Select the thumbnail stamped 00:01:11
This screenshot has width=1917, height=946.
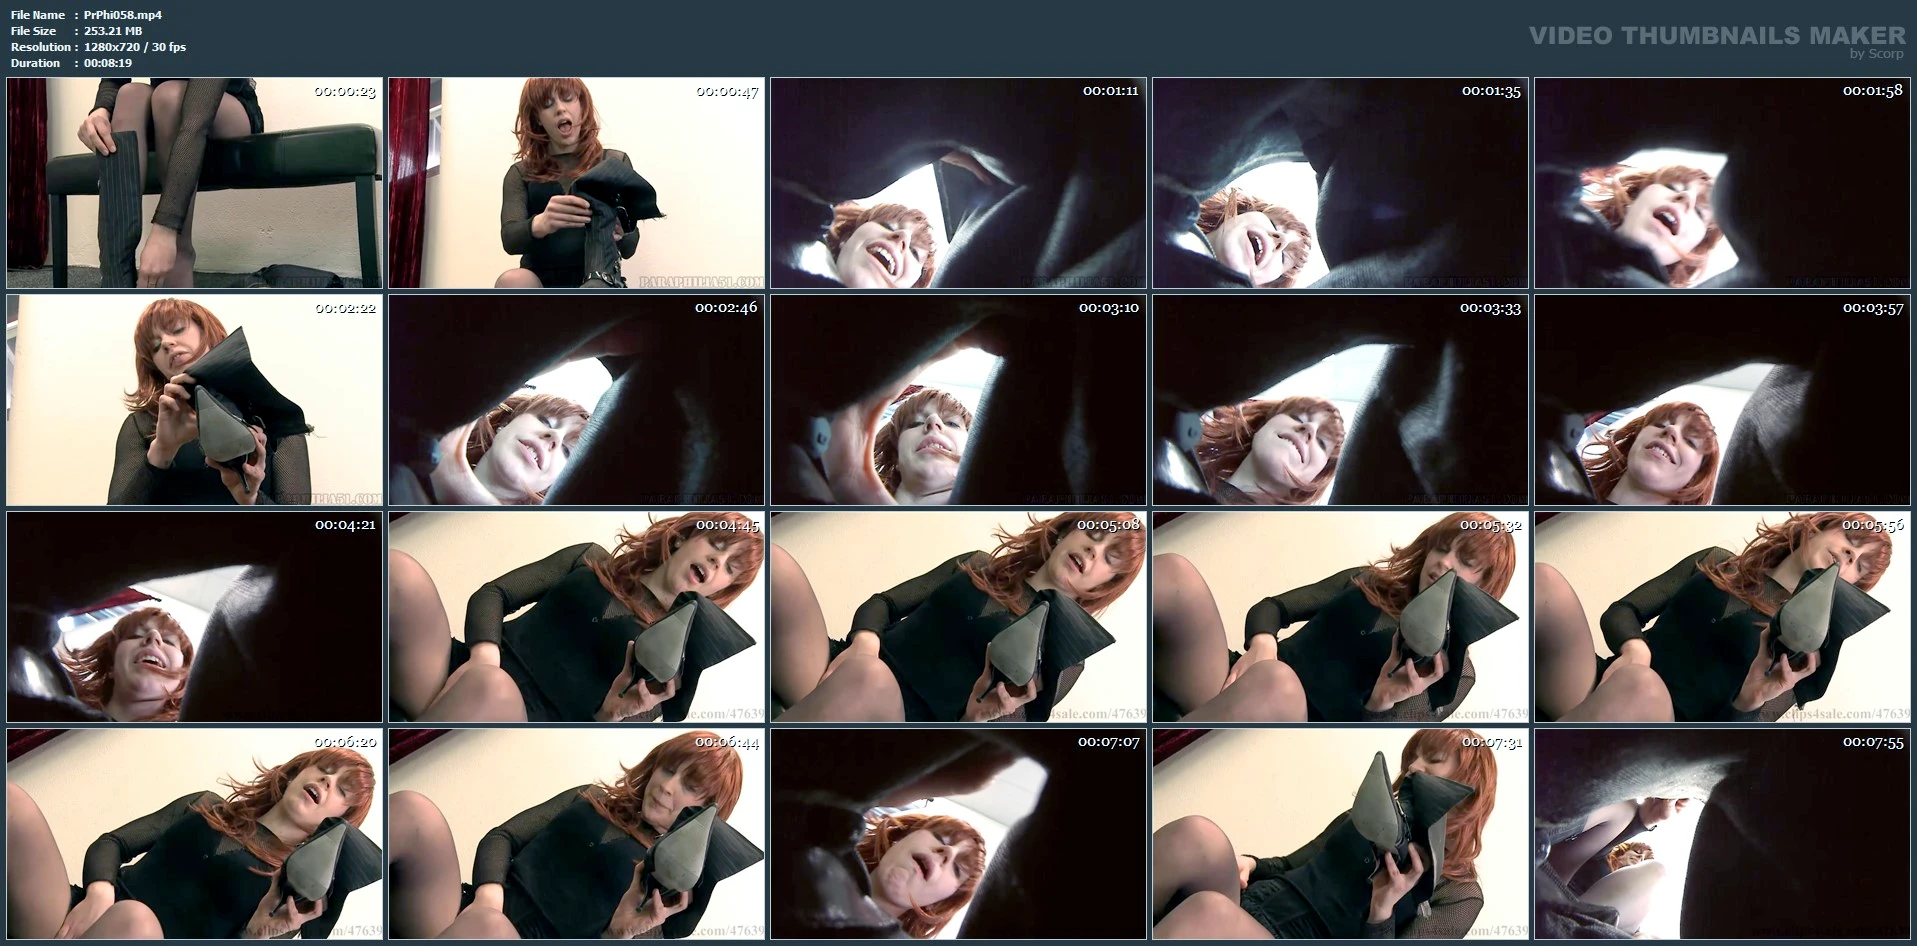959,183
